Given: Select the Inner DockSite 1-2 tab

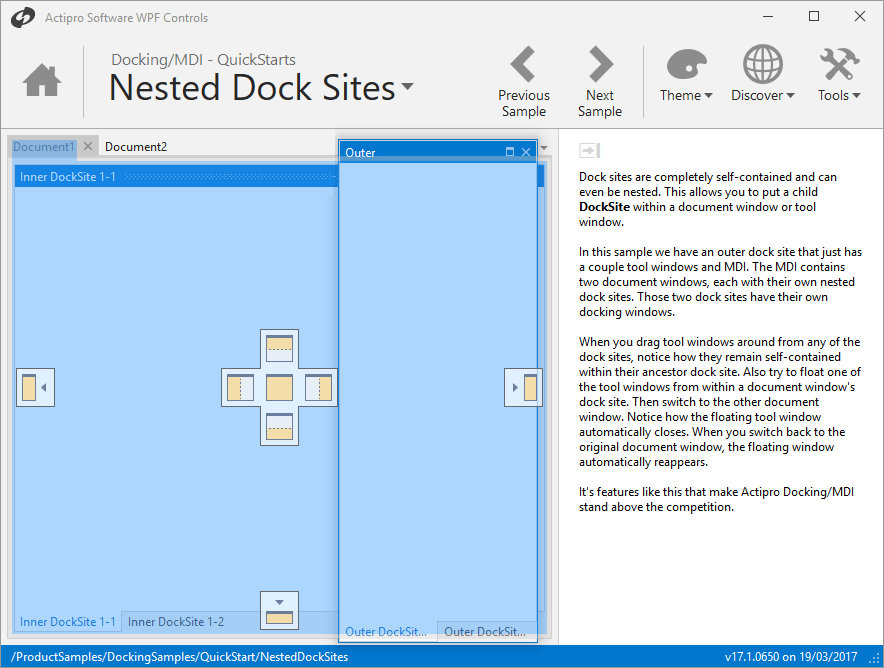Looking at the screenshot, I should [x=176, y=622].
